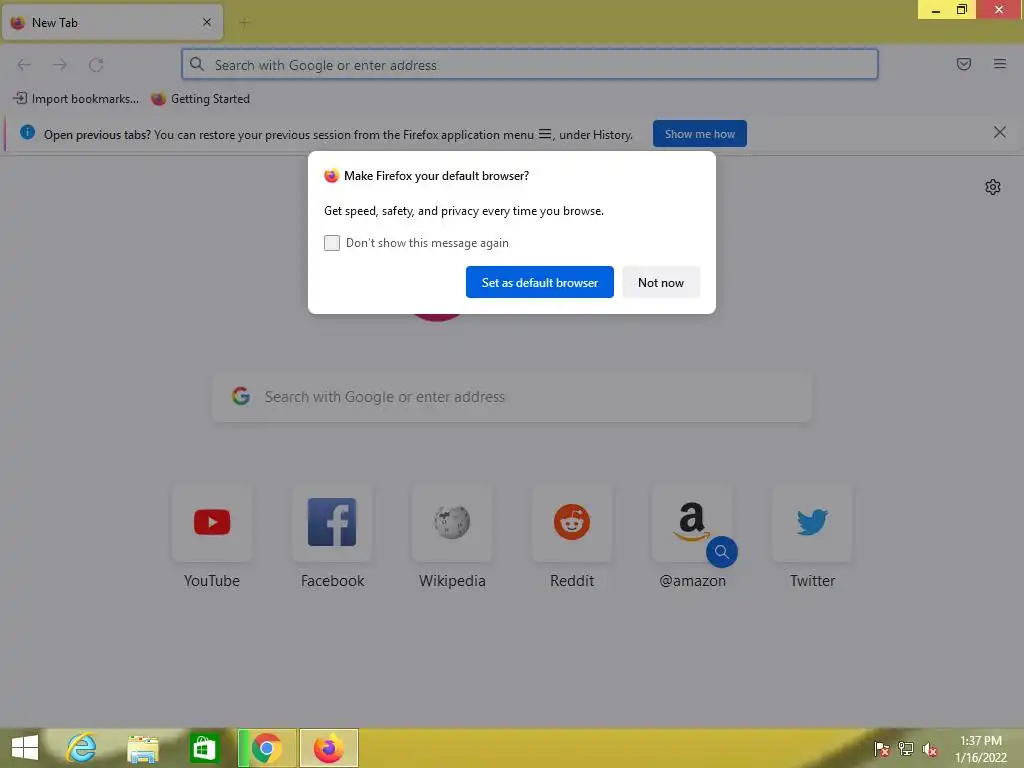Reload the page with the refresh icon
1024x768 pixels.
[x=96, y=65]
